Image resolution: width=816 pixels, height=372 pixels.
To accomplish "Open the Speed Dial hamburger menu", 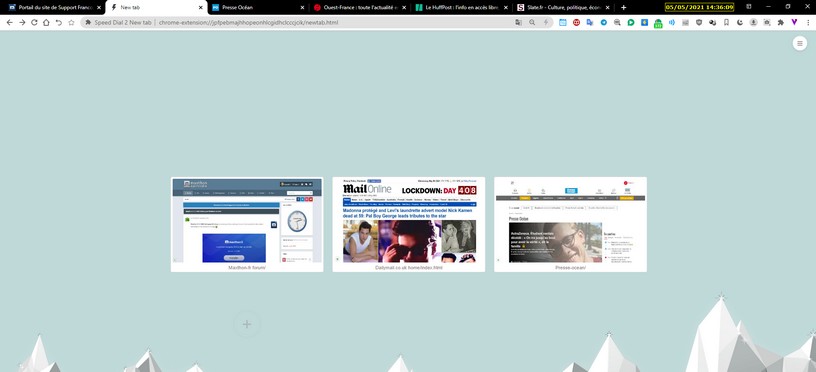I will [x=800, y=44].
